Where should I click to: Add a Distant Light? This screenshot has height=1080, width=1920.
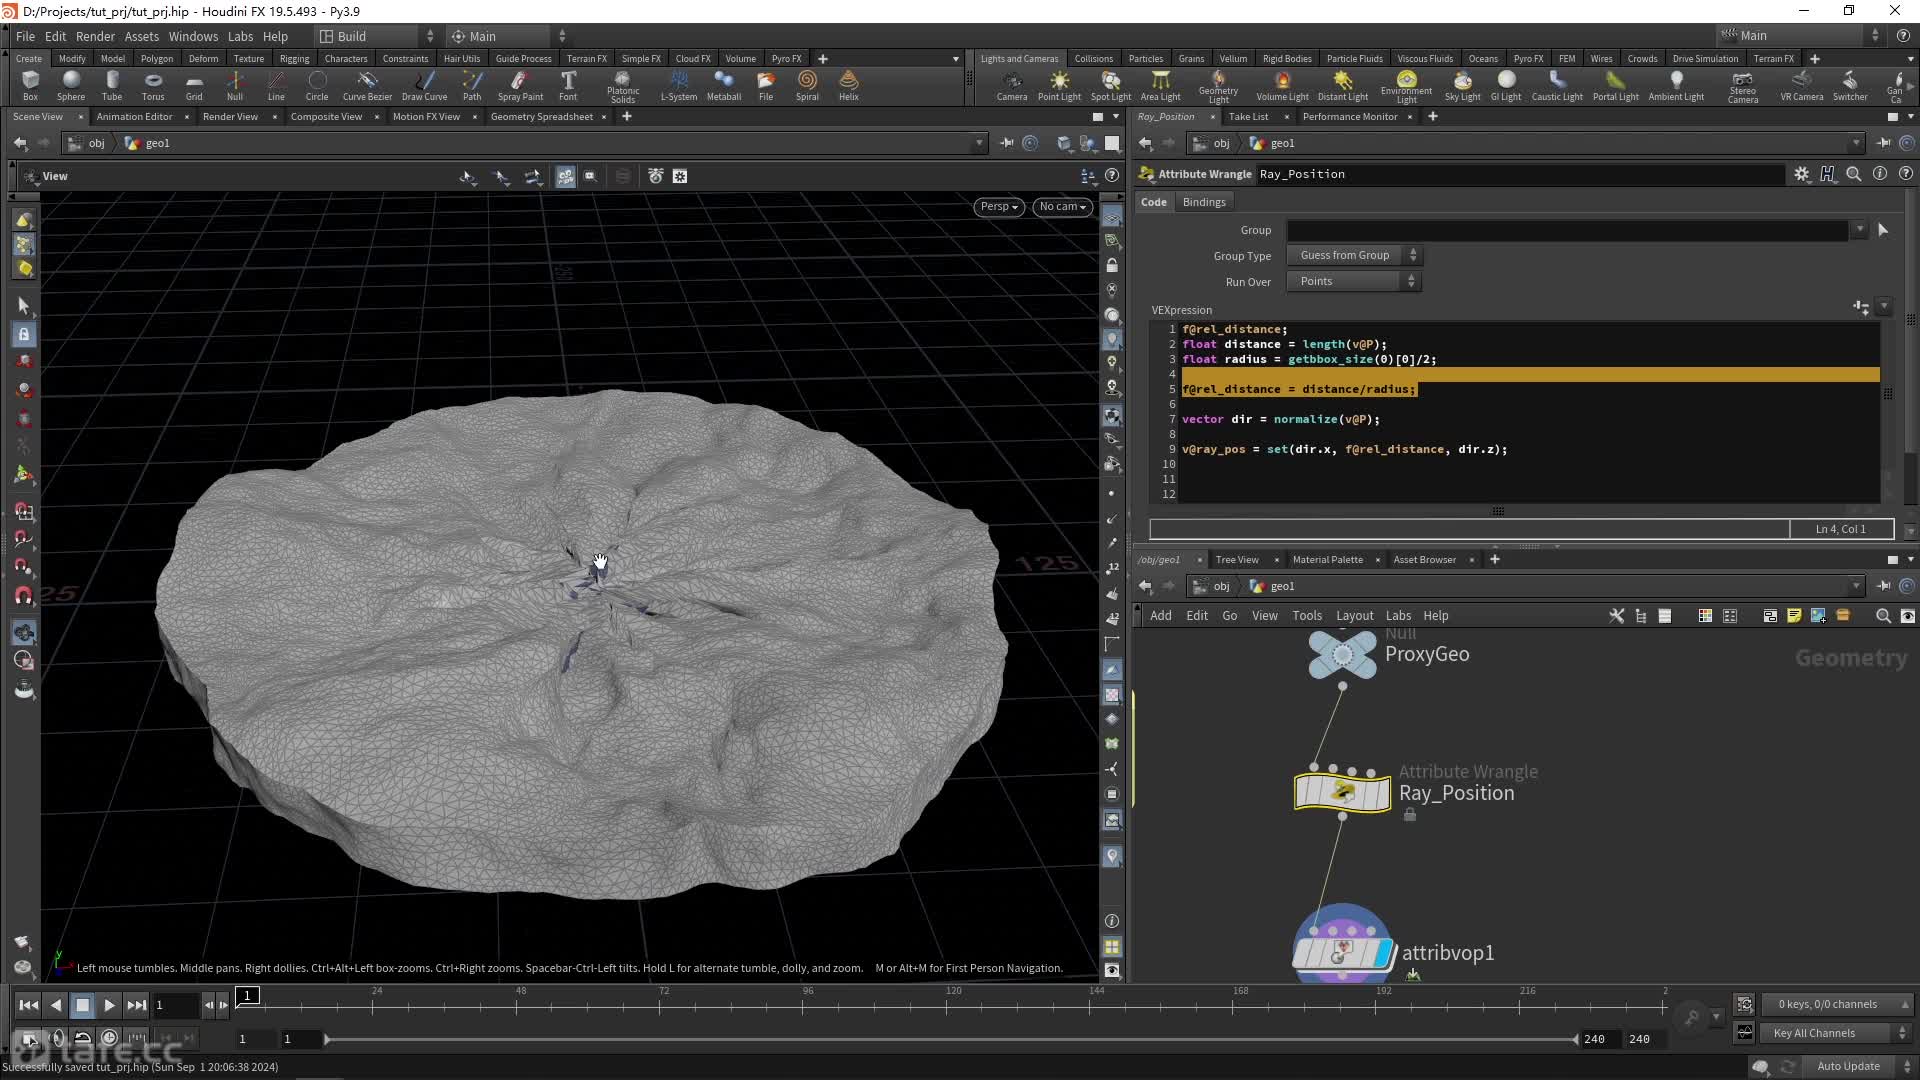(x=1342, y=86)
